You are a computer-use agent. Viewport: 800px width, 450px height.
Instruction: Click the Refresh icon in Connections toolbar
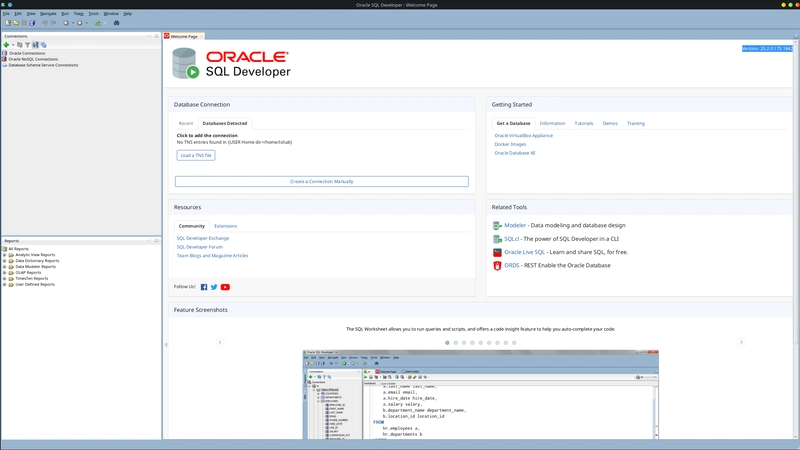pyautogui.click(x=19, y=45)
